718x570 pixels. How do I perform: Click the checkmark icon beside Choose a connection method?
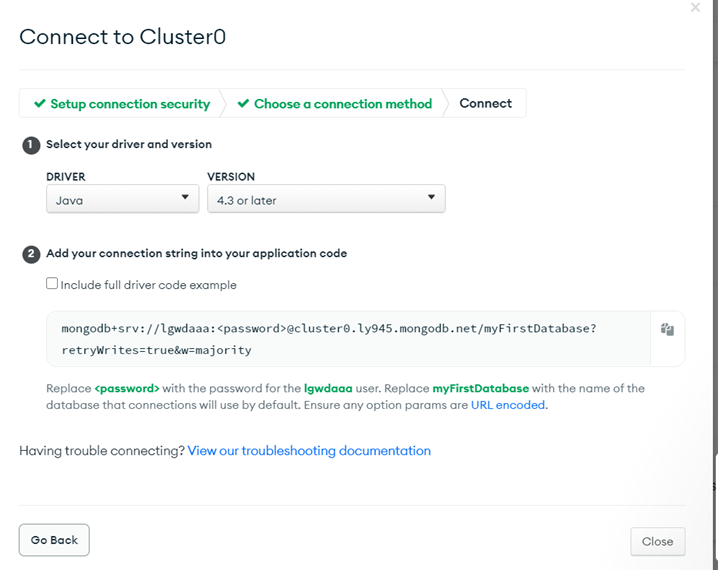(243, 103)
